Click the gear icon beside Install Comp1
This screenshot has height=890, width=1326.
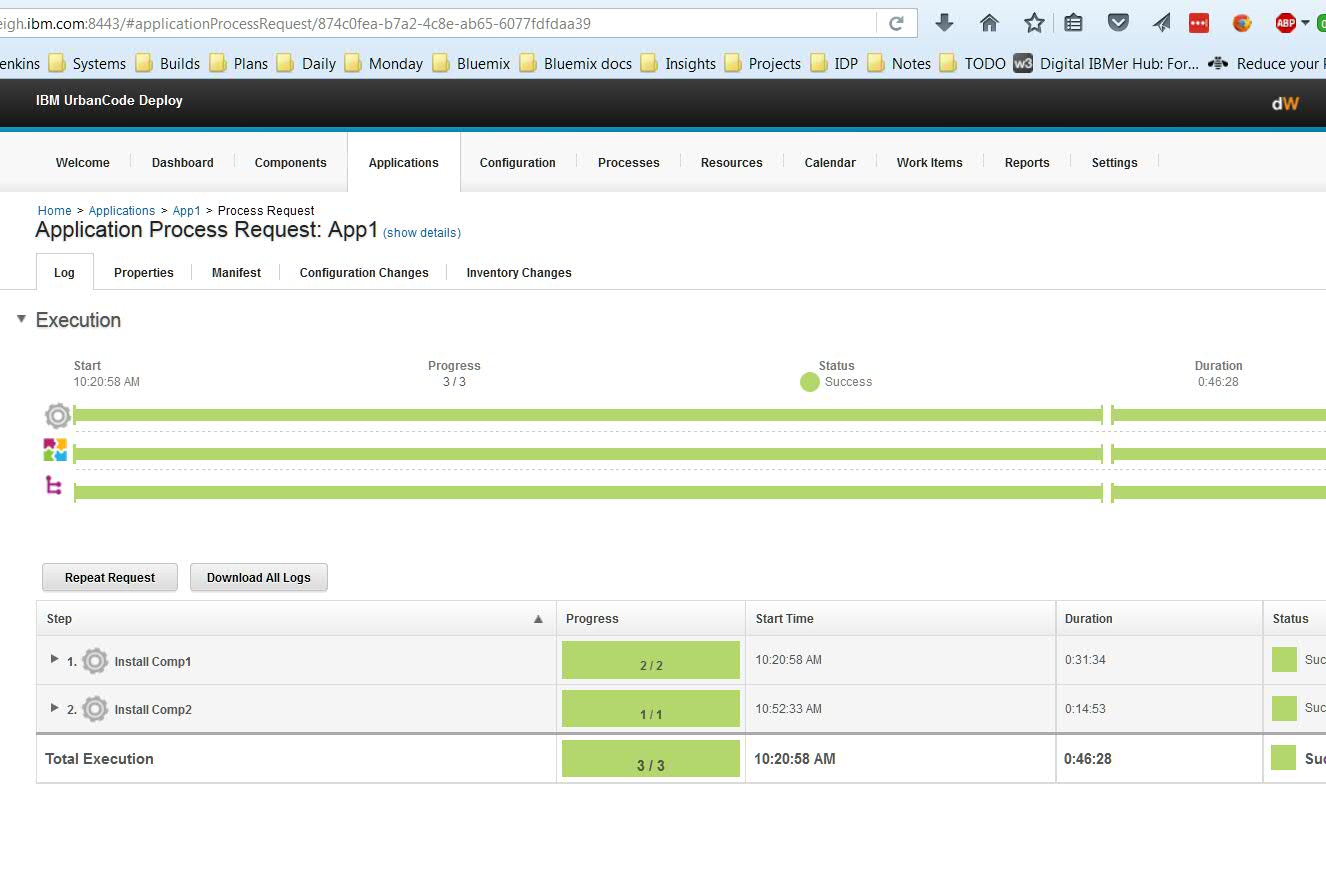pyautogui.click(x=95, y=660)
